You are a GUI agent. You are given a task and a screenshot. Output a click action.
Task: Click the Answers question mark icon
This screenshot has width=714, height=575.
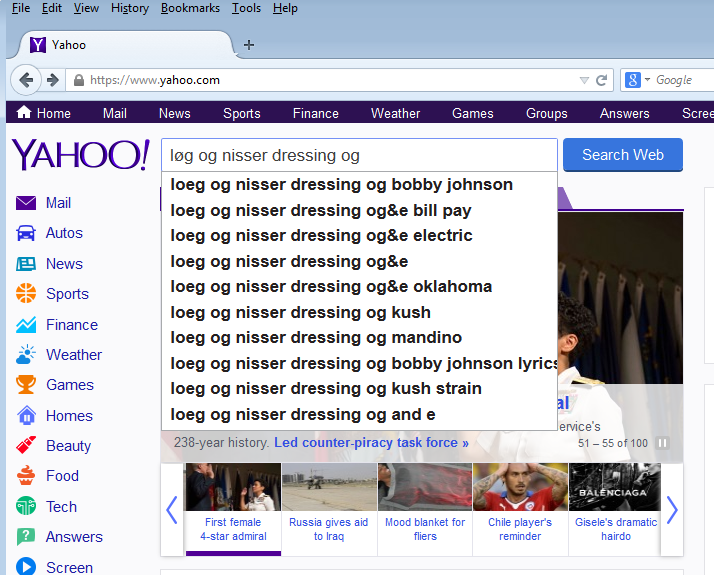click(x=26, y=536)
